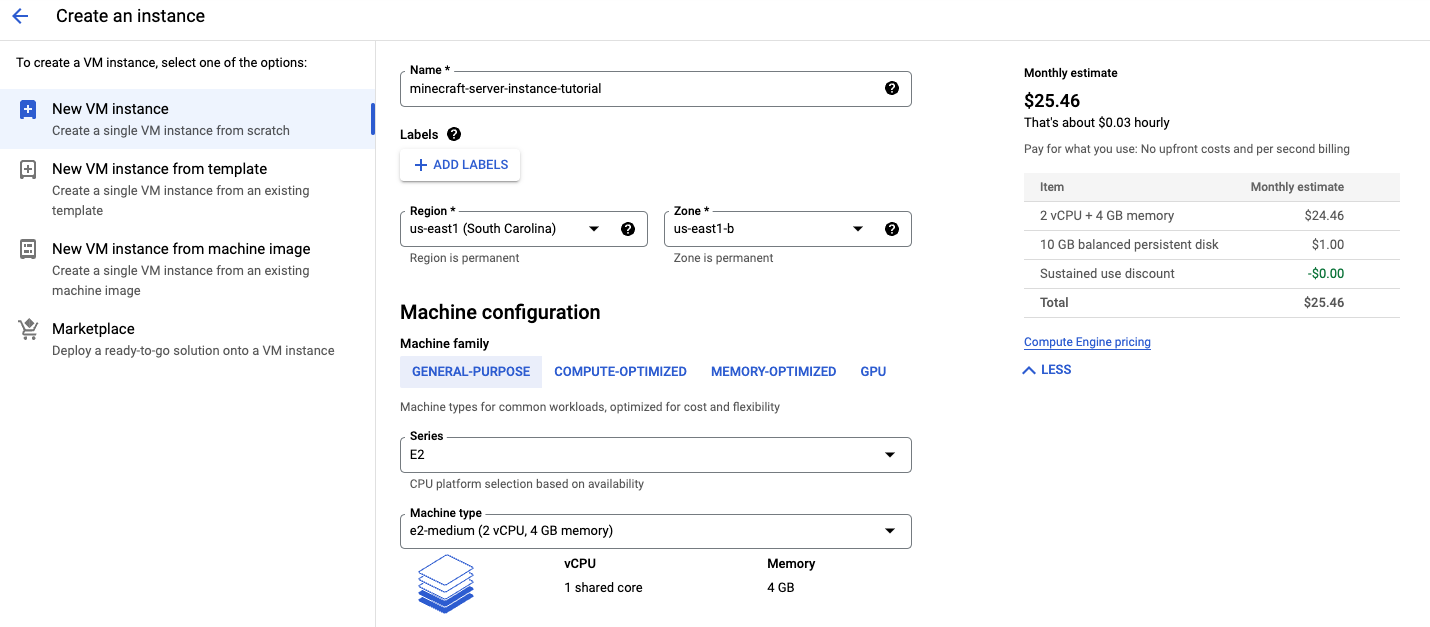Viewport: 1430px width, 627px height.
Task: Click the VM instance from template icon
Action: click(x=28, y=170)
